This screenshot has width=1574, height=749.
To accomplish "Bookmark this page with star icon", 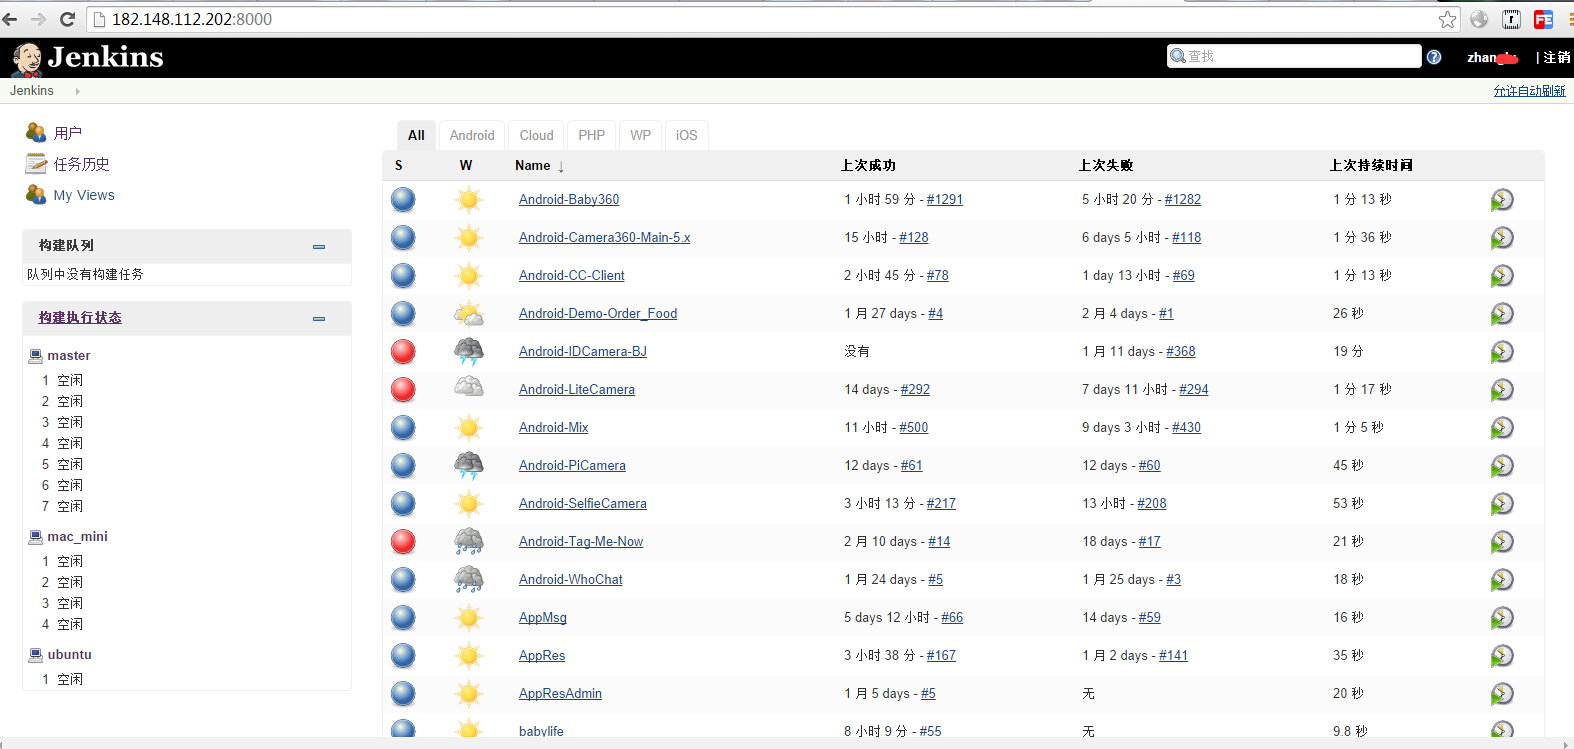I will 1447,19.
